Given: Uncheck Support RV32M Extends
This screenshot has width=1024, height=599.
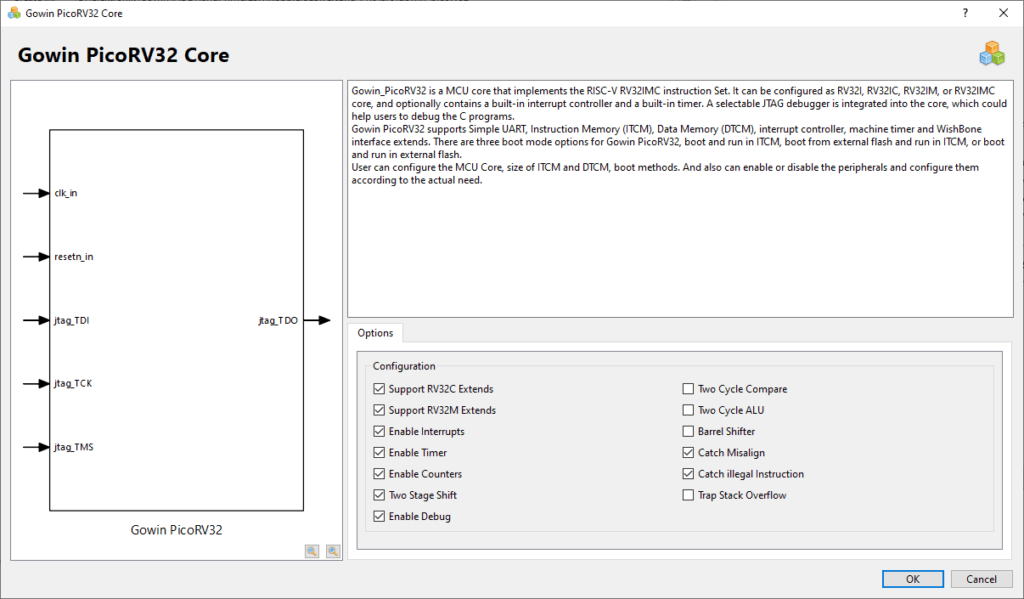Looking at the screenshot, I should click(379, 410).
